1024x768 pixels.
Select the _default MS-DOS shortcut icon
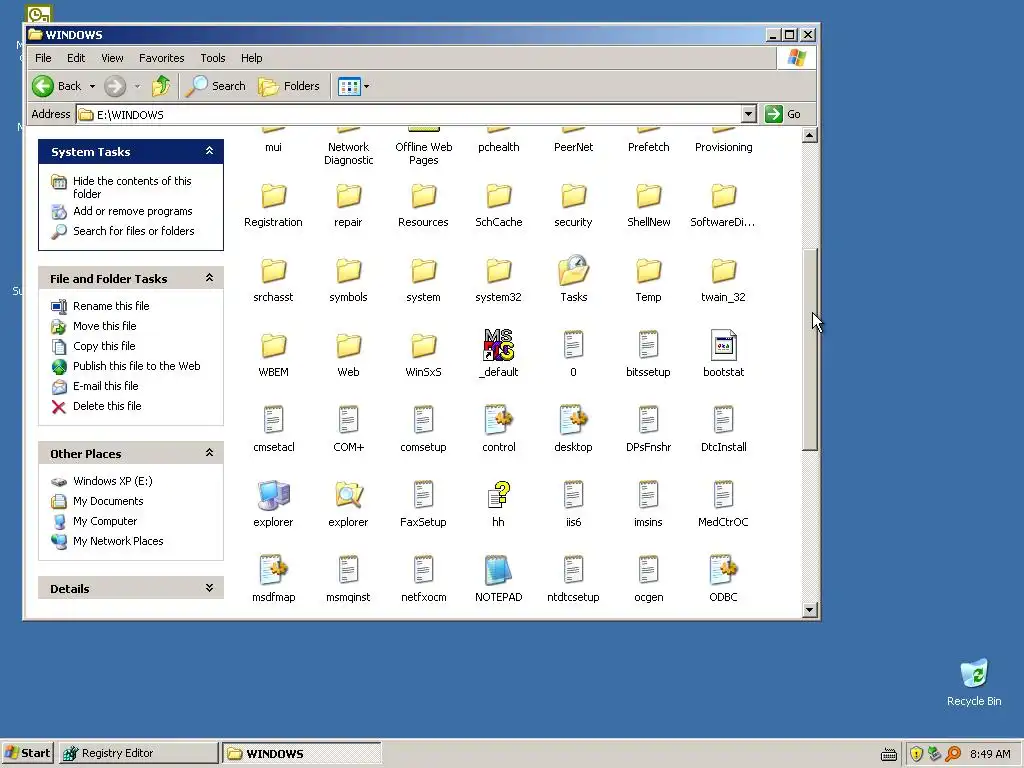498,345
